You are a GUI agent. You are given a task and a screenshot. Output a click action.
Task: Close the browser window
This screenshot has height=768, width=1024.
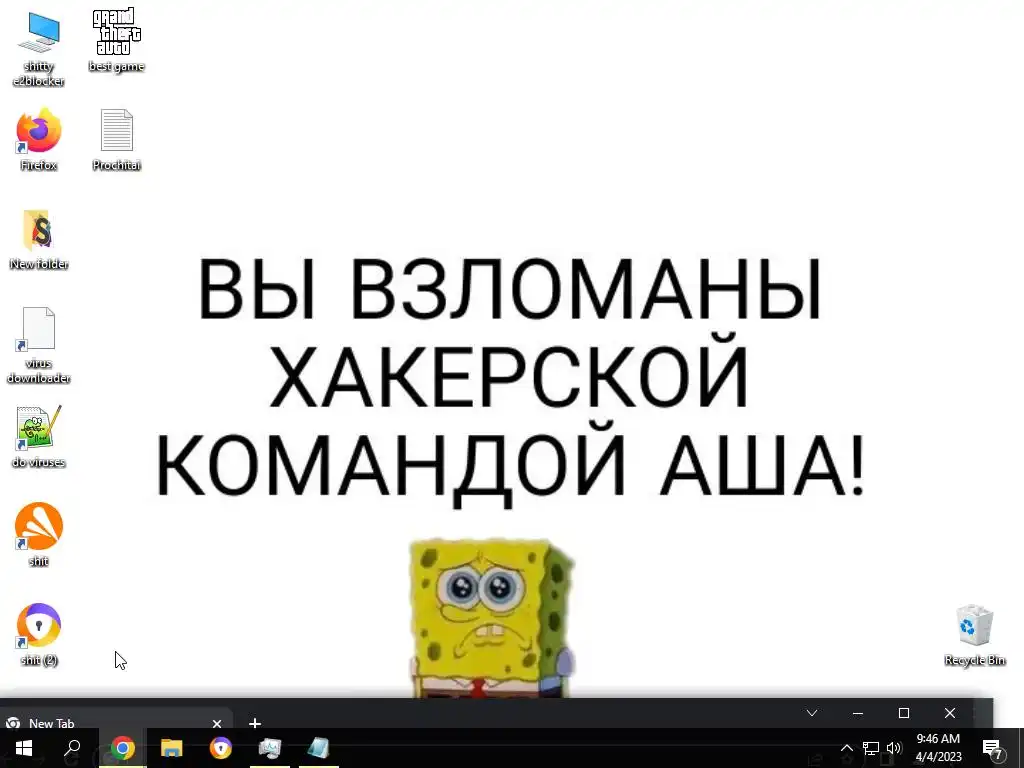click(950, 713)
